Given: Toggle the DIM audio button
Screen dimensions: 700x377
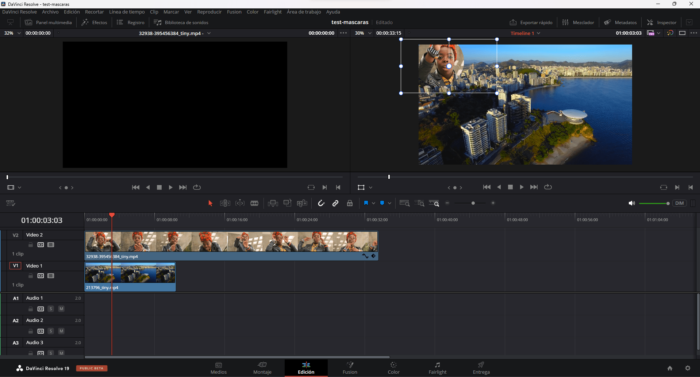Looking at the screenshot, I should (x=679, y=203).
